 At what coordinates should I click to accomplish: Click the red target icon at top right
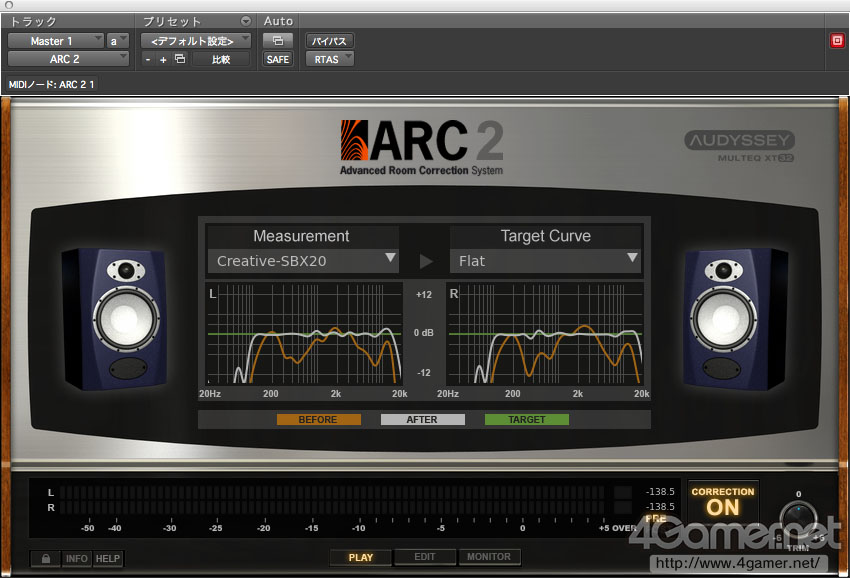(x=837, y=41)
